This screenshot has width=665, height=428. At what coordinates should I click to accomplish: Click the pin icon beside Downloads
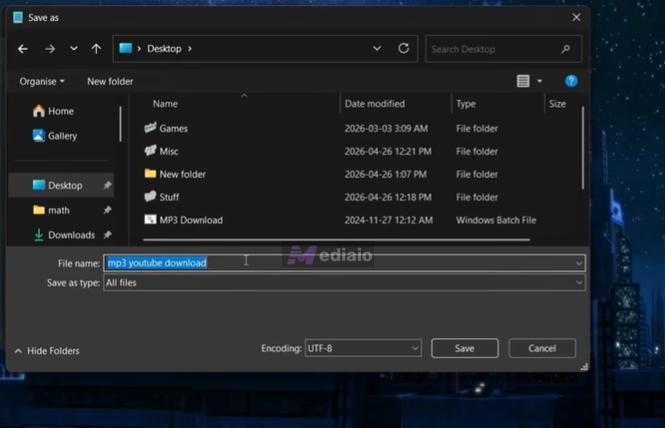coord(107,235)
